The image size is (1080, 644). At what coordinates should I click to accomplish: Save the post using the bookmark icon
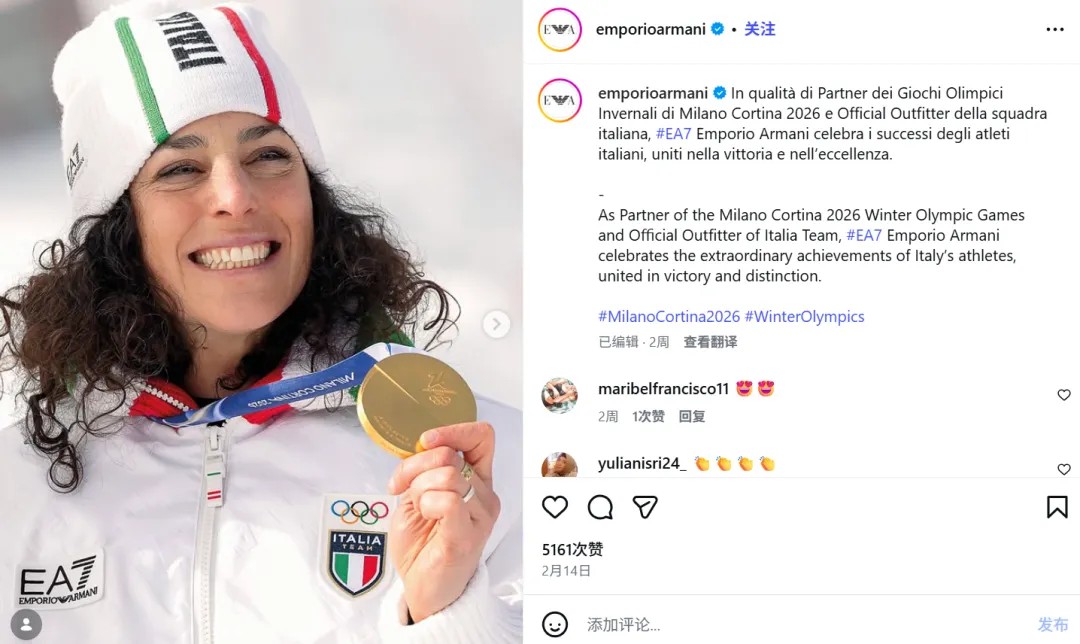1057,507
